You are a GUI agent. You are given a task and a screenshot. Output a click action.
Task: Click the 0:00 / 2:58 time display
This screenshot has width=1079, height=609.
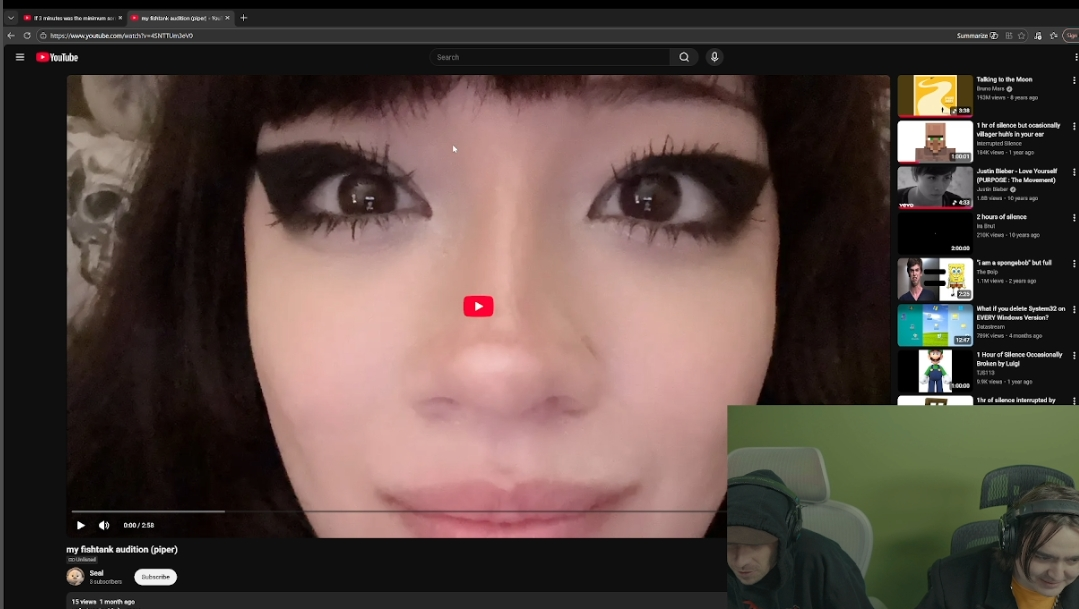pos(138,525)
